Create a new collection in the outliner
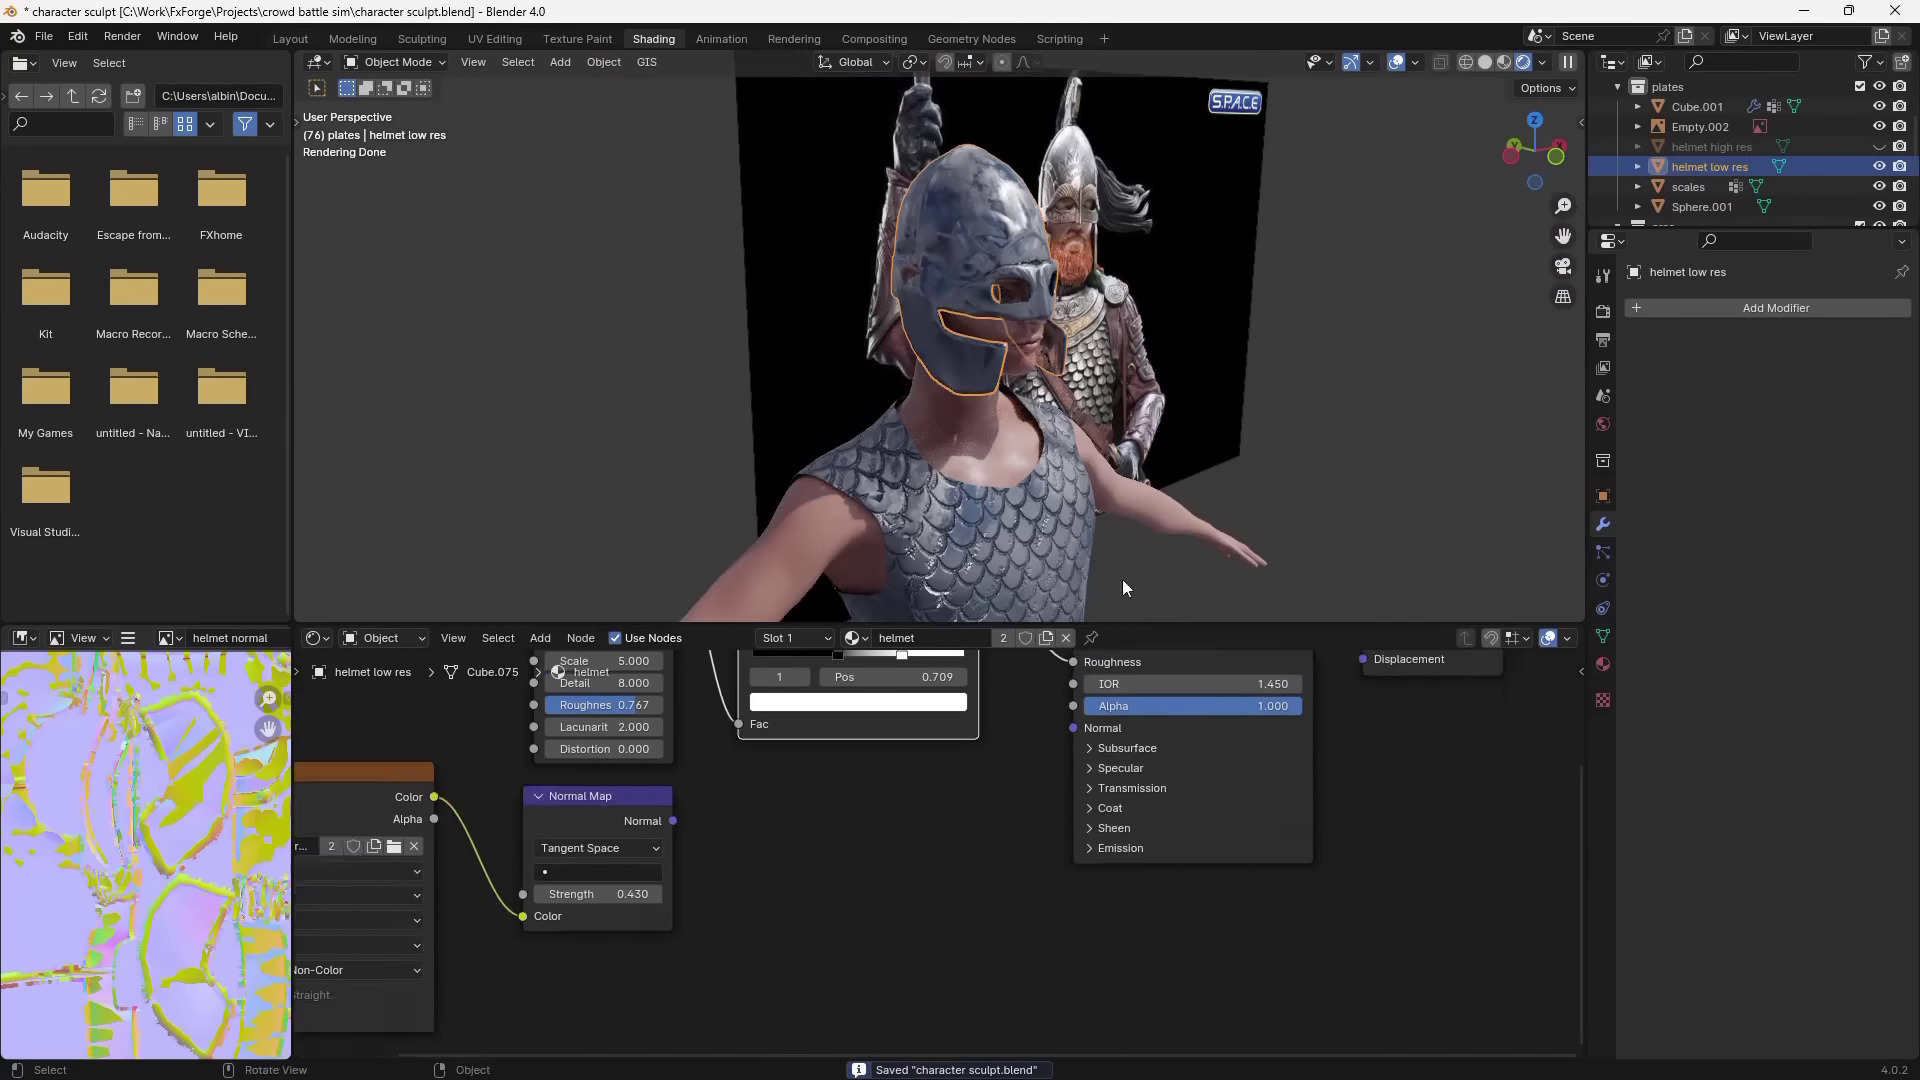The width and height of the screenshot is (1920, 1080). tap(1901, 62)
